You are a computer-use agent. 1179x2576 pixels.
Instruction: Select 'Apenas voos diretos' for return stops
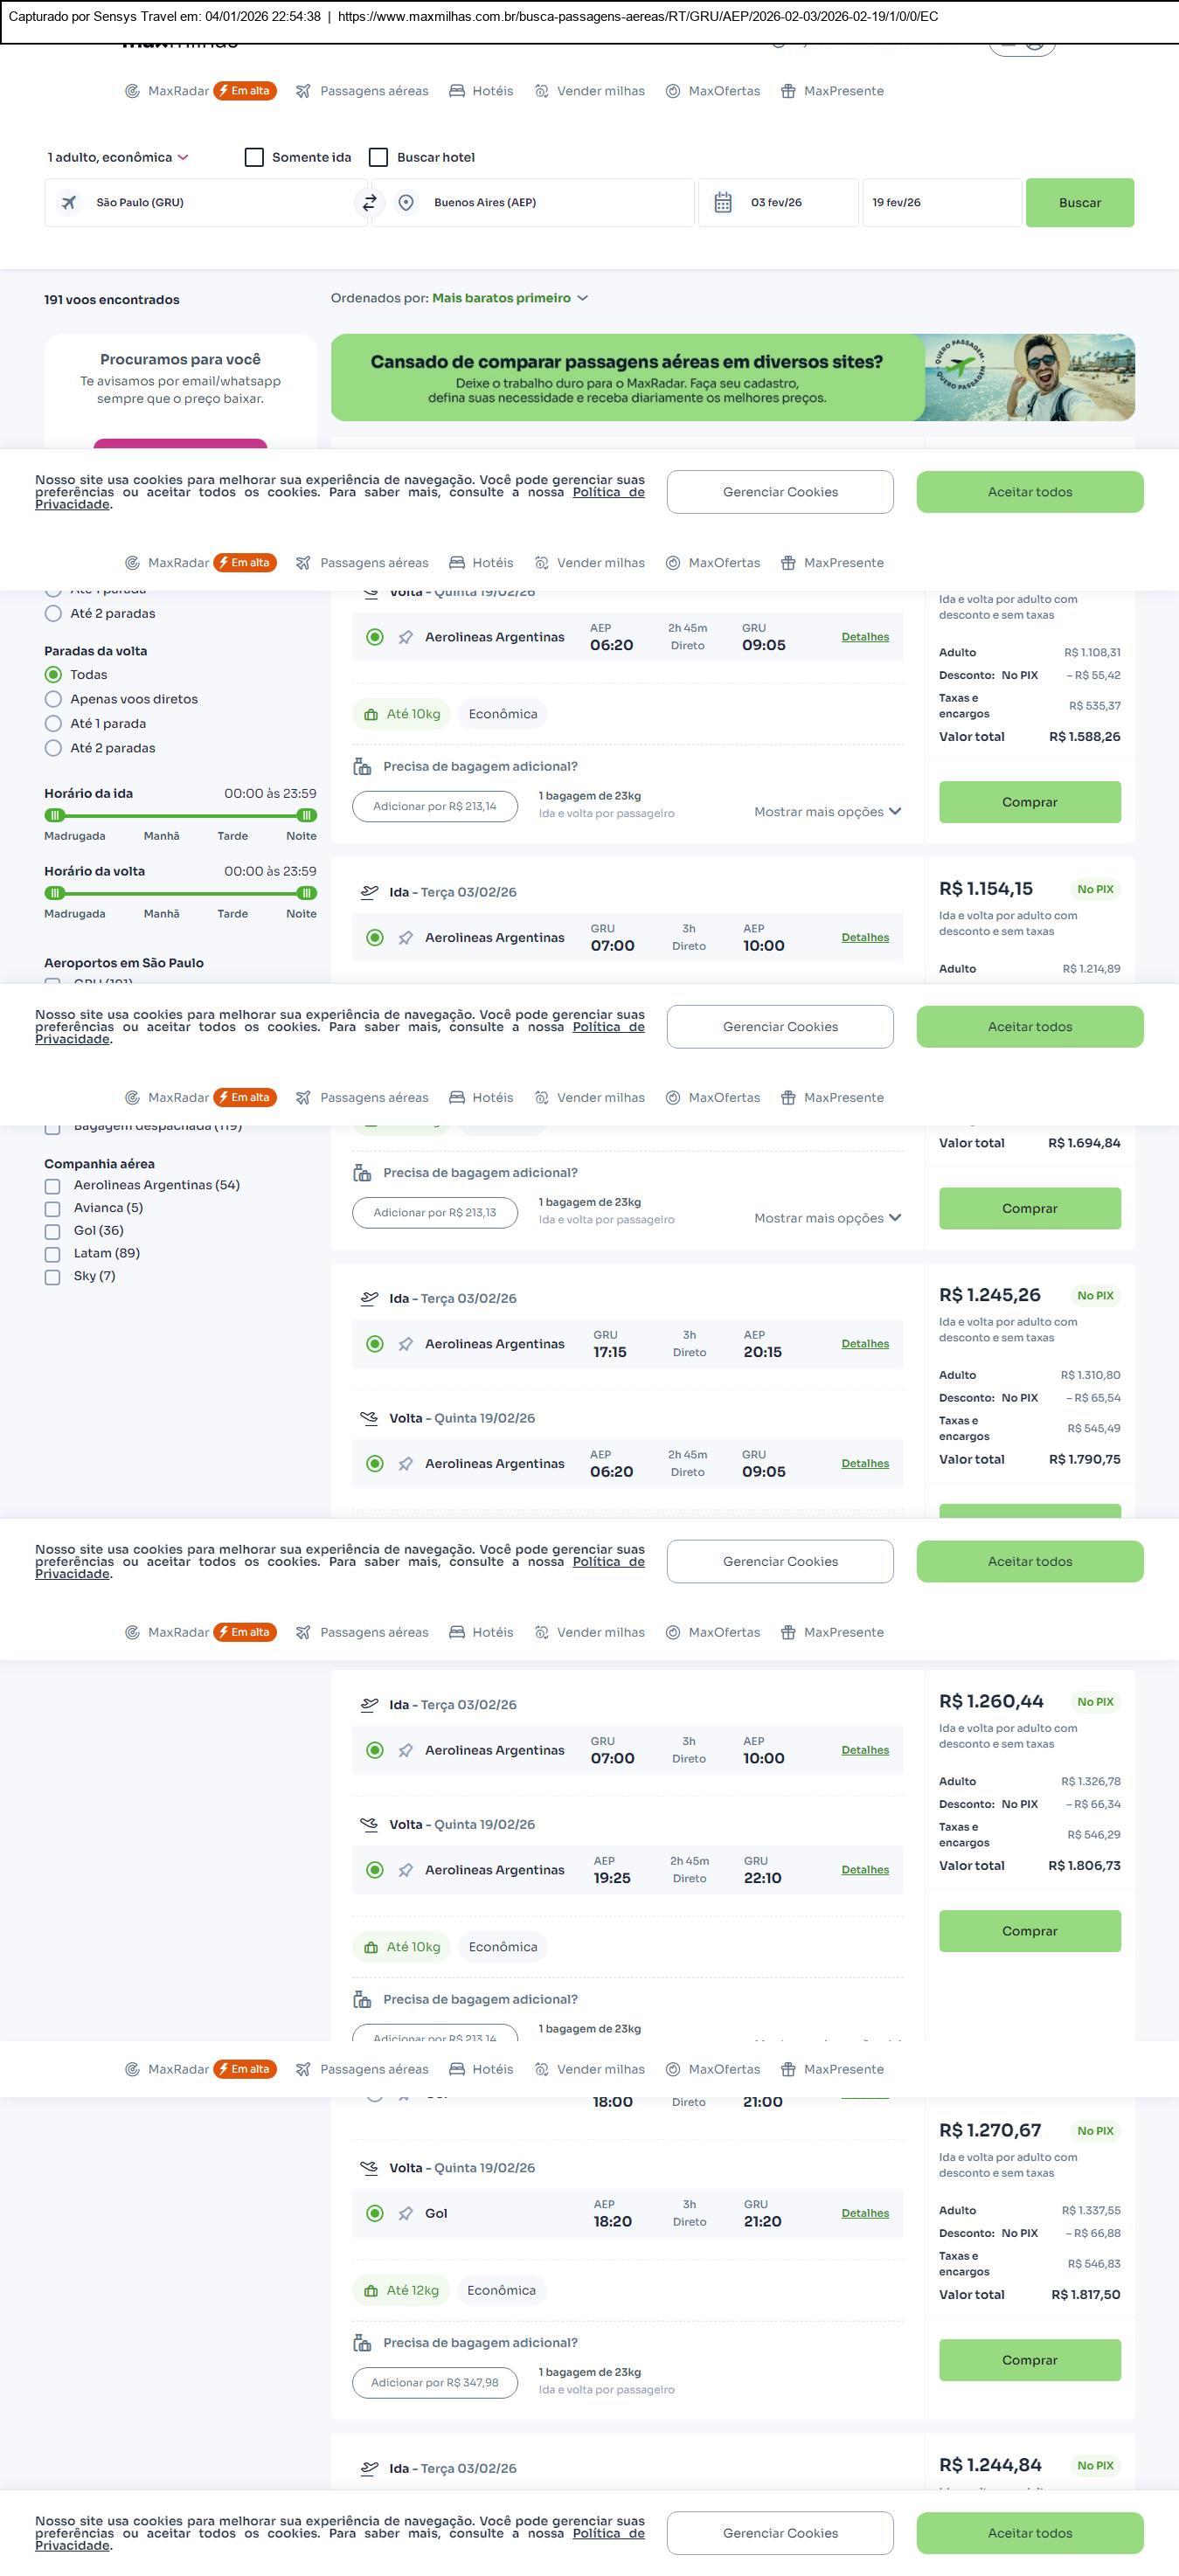[54, 700]
